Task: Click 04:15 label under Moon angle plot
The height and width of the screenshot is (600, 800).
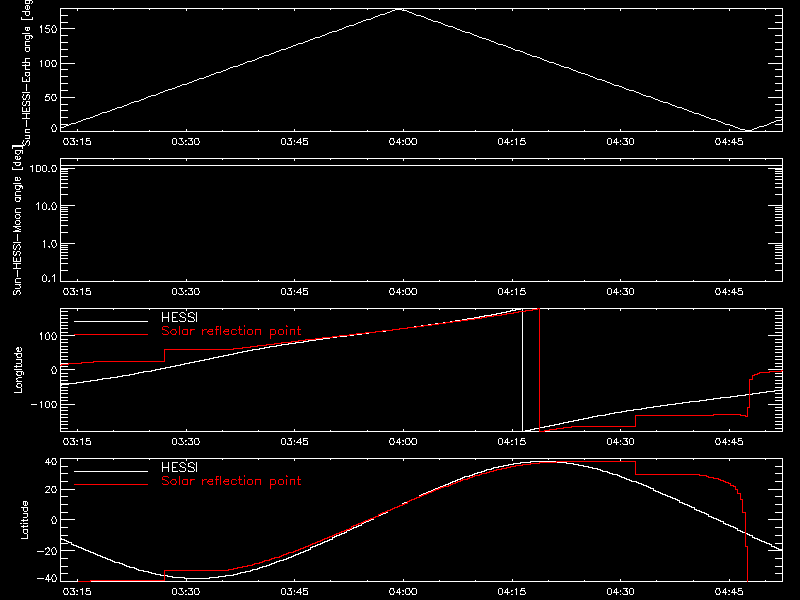Action: (x=512, y=291)
